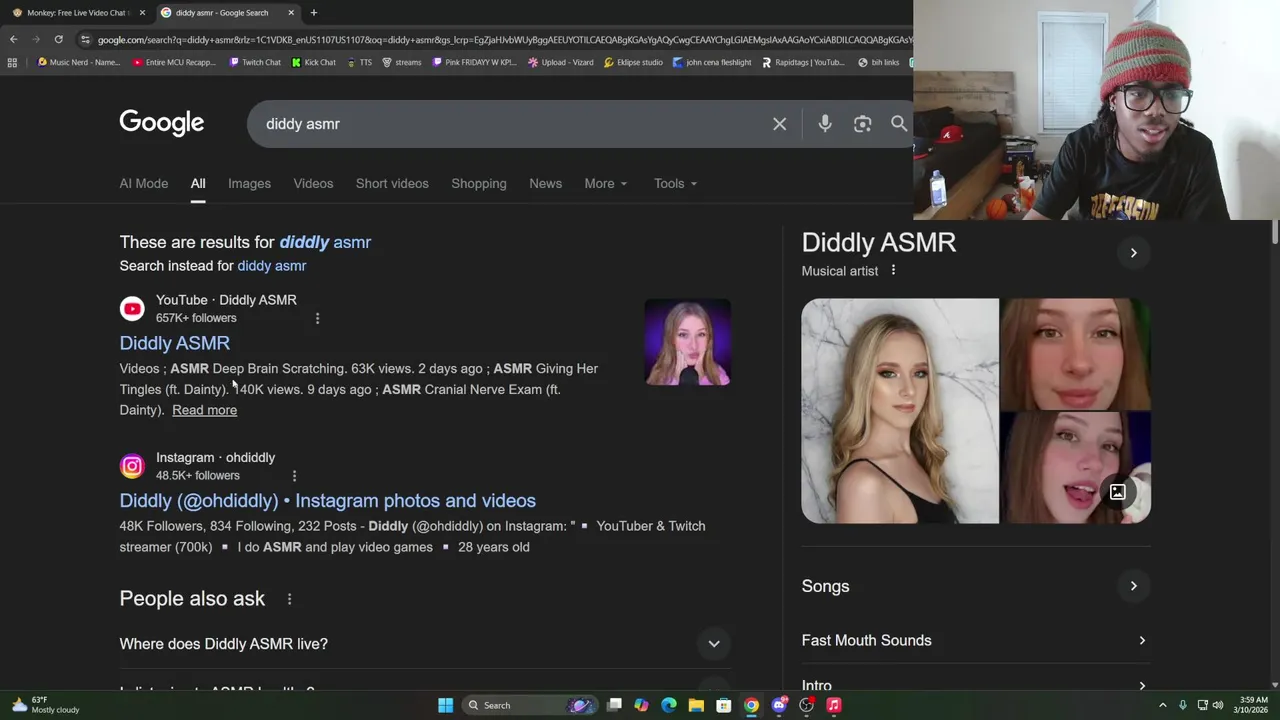Open the Tools dropdown

675,183
